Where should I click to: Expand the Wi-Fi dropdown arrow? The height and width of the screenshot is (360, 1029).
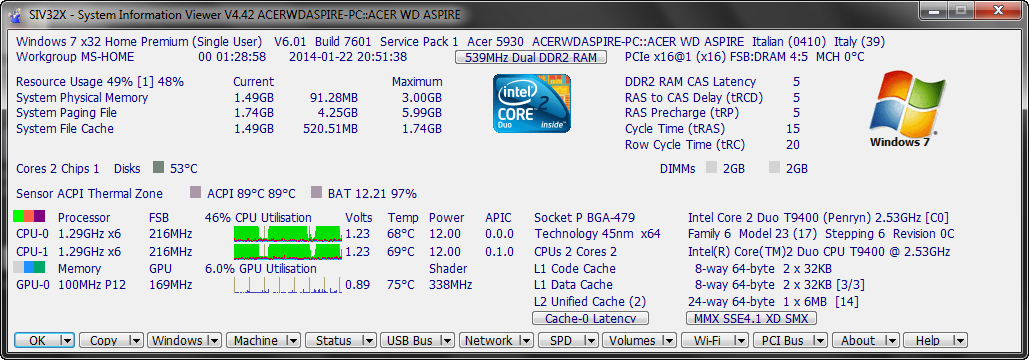coord(741,340)
